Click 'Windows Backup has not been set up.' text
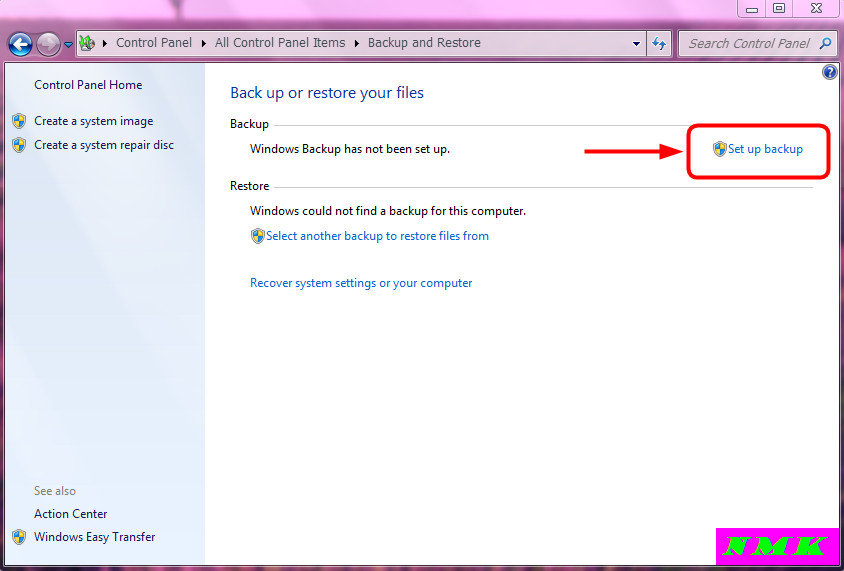Viewport: 844px width, 571px height. click(350, 149)
